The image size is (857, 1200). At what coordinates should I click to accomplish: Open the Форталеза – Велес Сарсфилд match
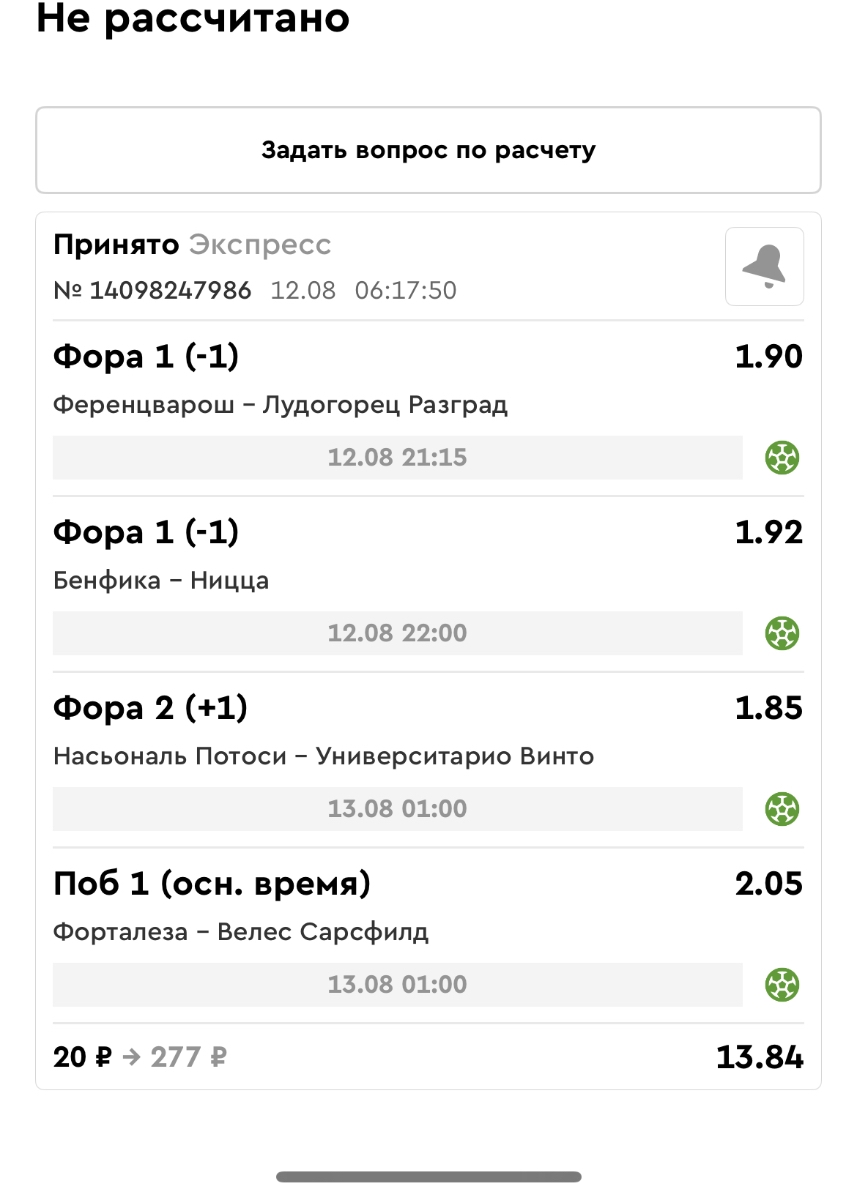click(x=240, y=932)
